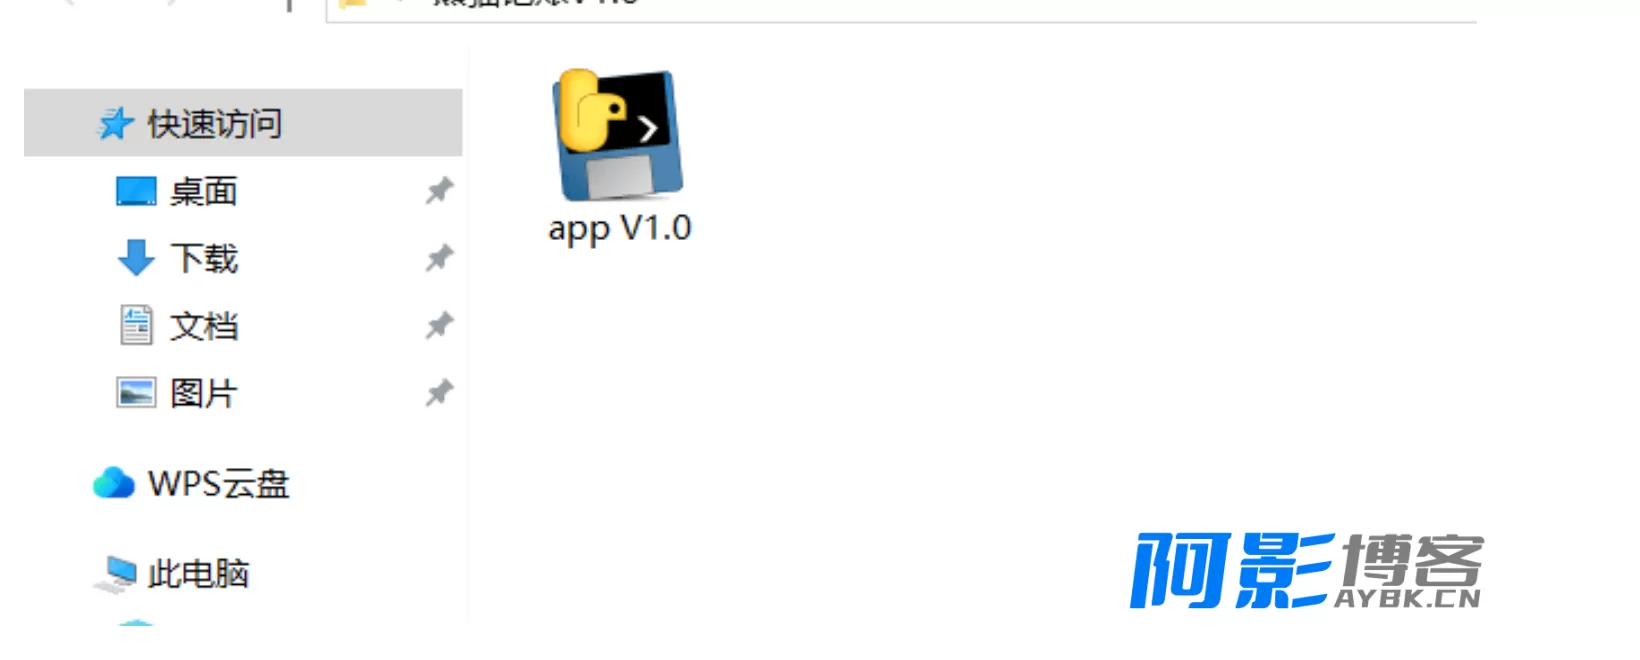Click the app V1.0 file name label
This screenshot has width=1640, height=660.
[619, 229]
